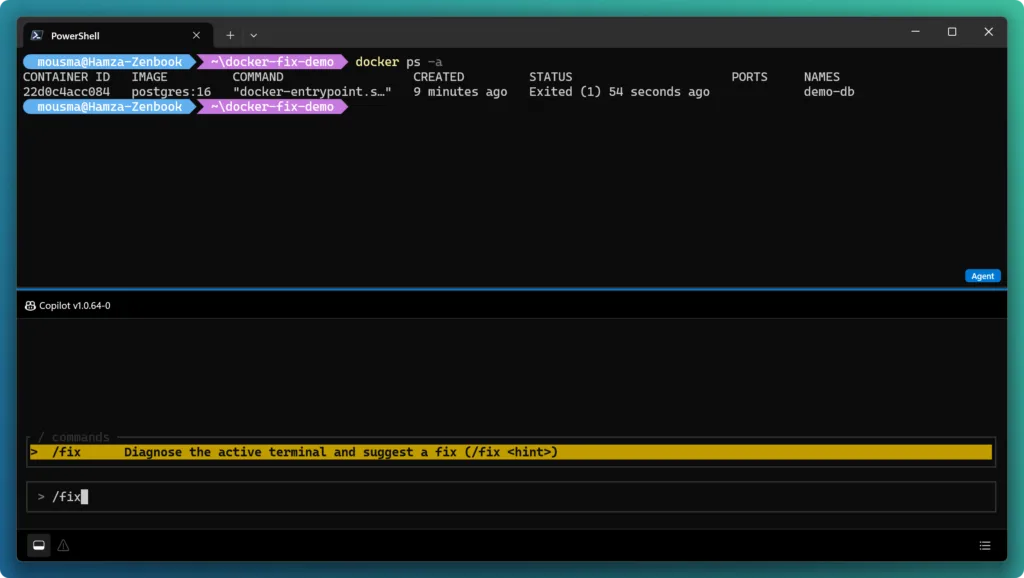This screenshot has height=578, width=1024.
Task: Open the new tab profile dropdown
Action: point(253,35)
